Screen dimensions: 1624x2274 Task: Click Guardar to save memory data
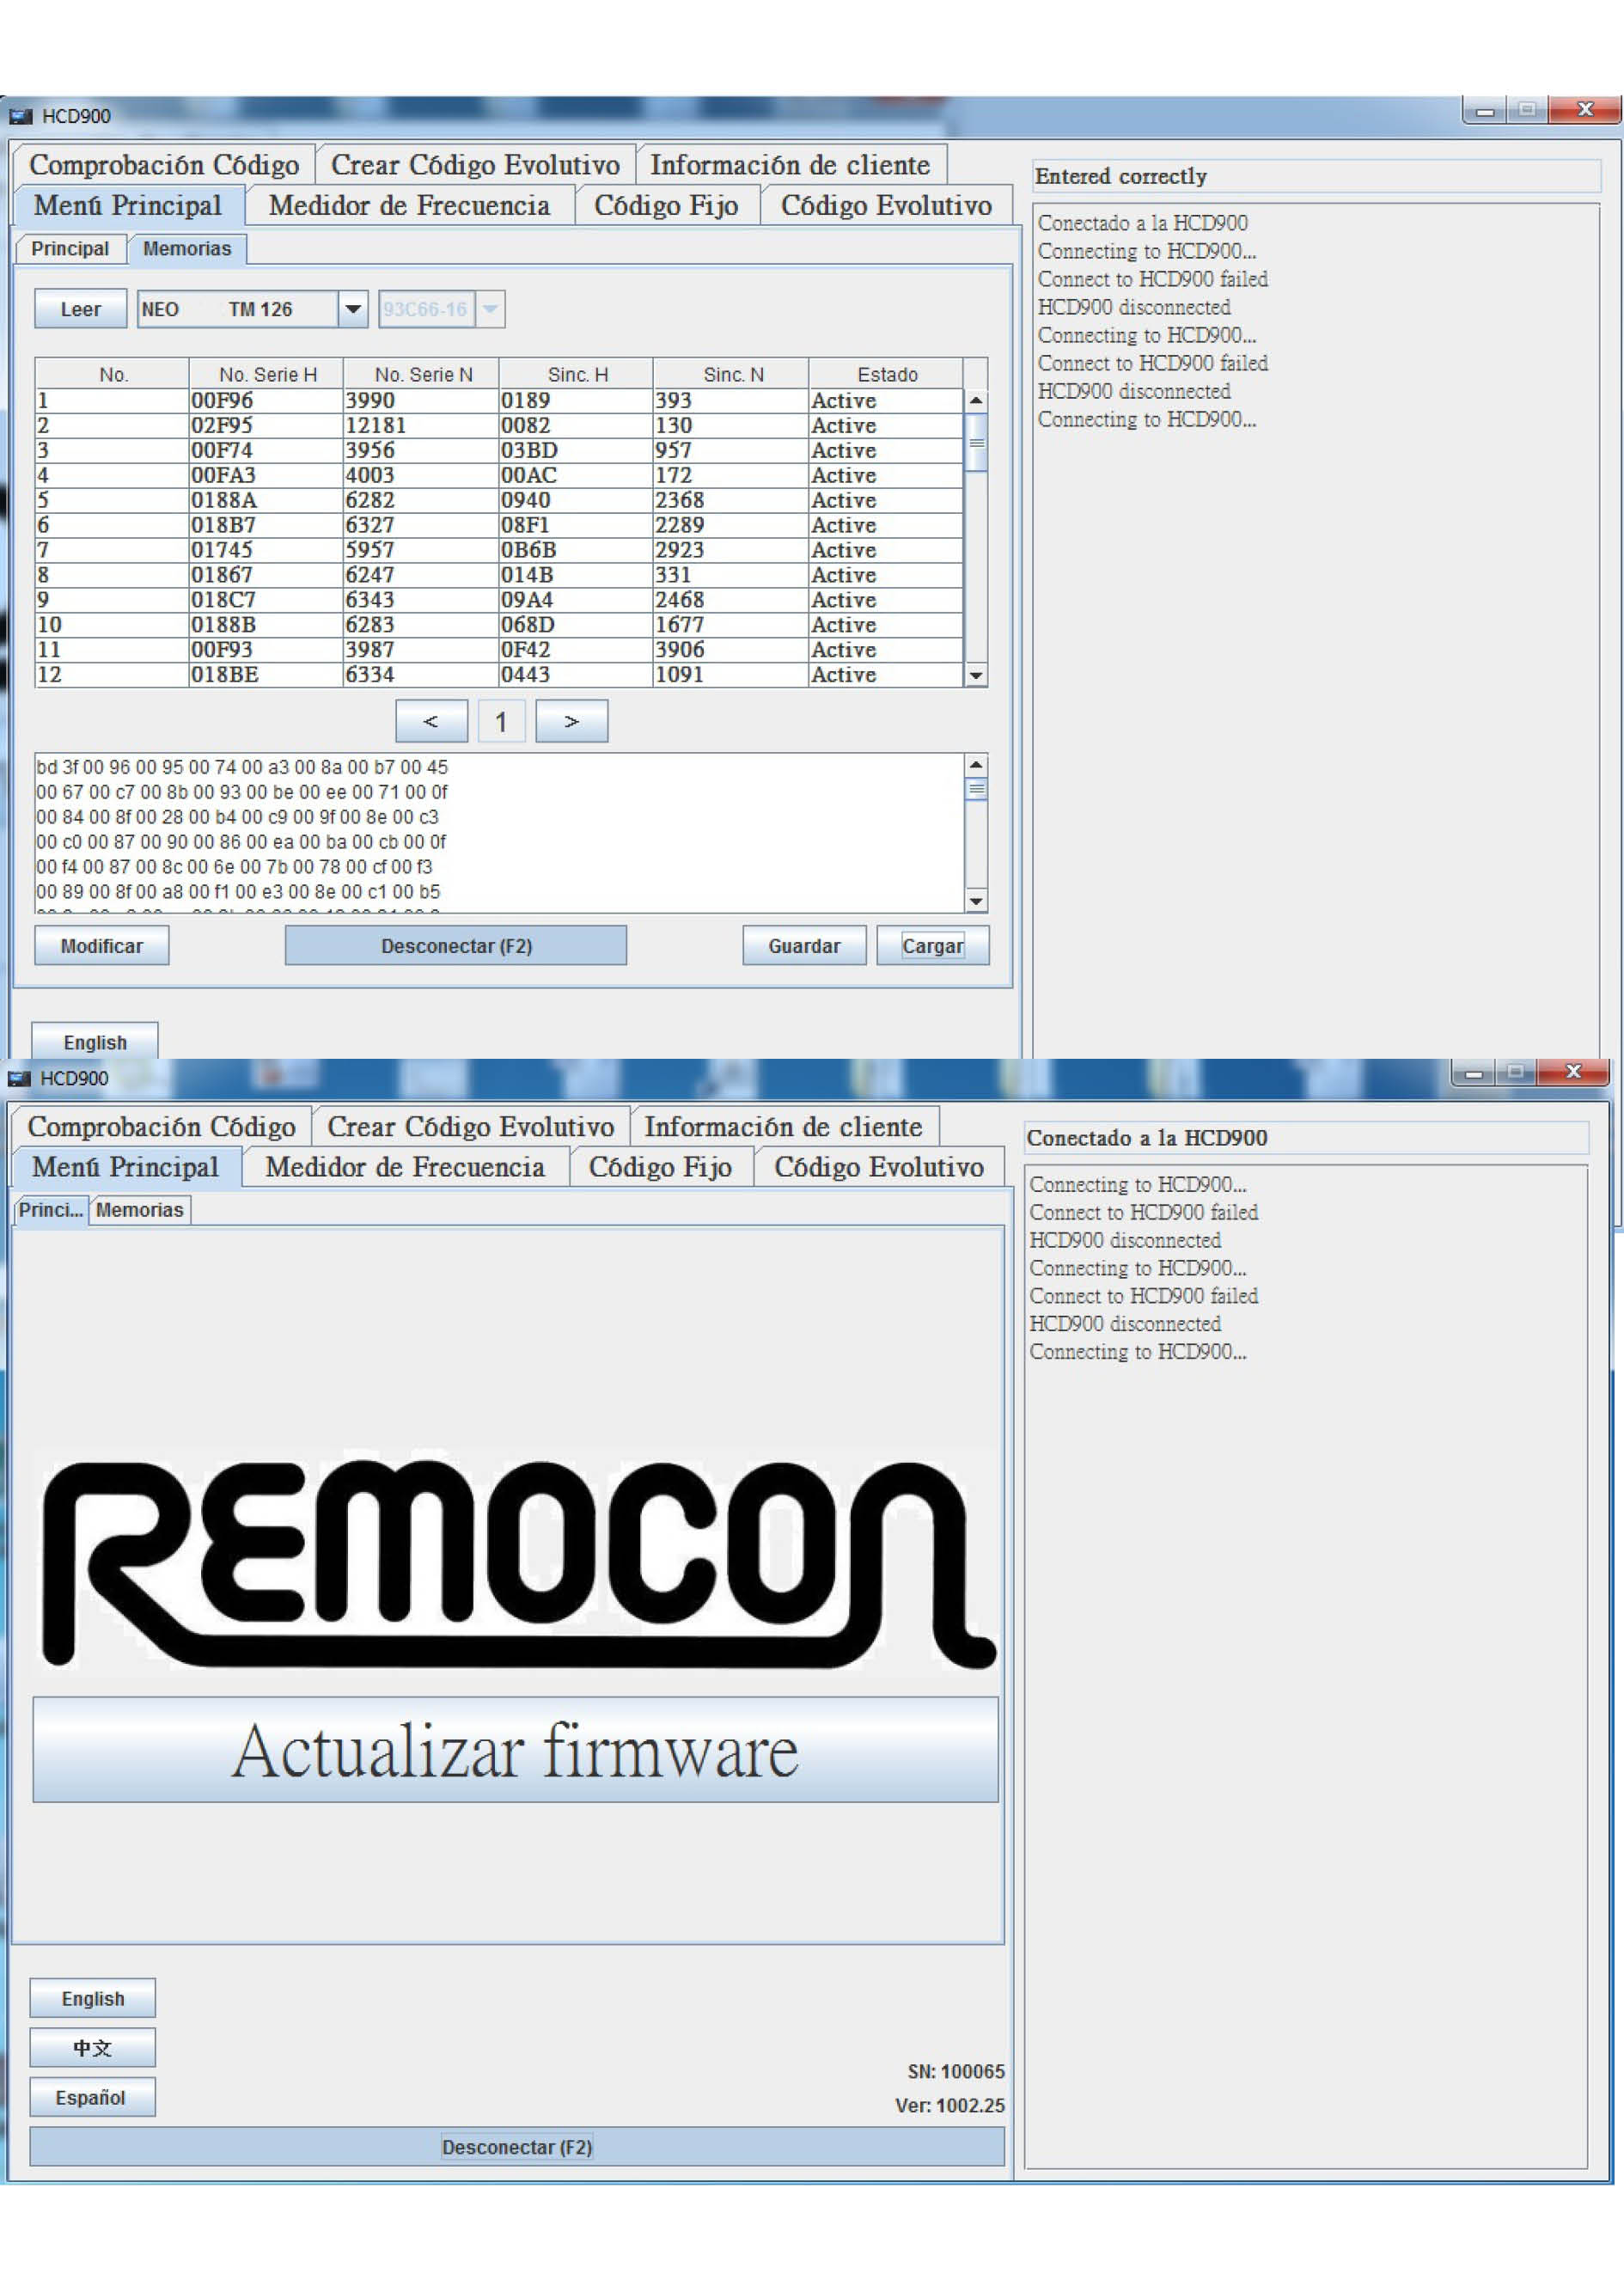click(803, 945)
